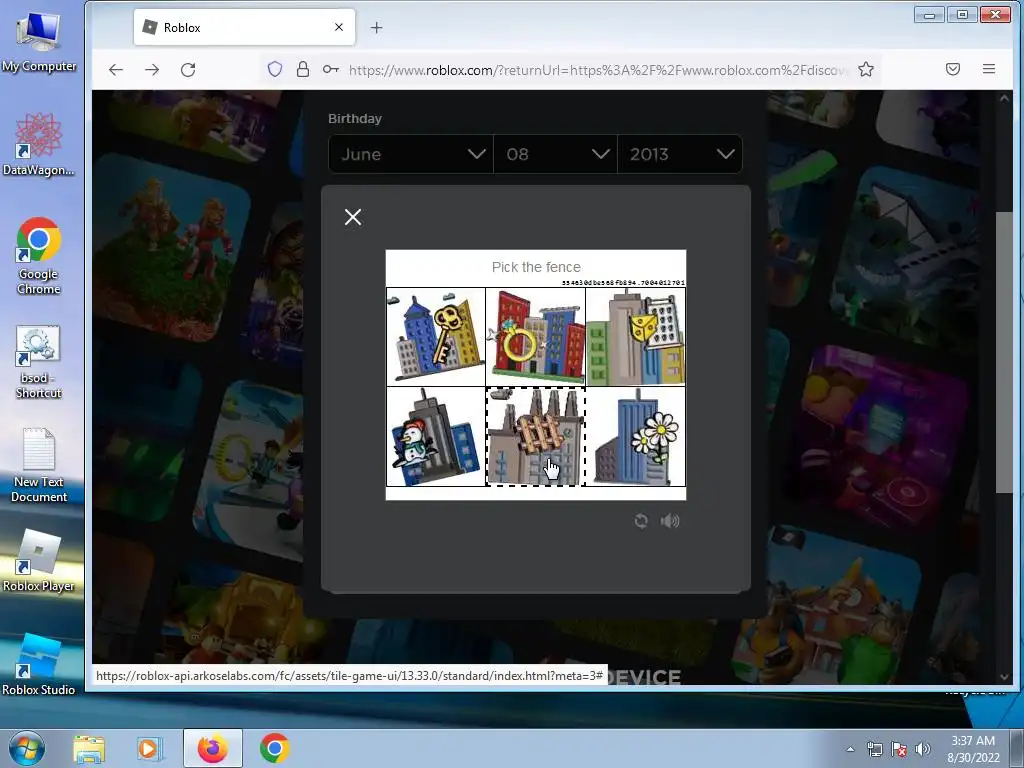Open Windows Media Player taskbar icon

(x=149, y=748)
